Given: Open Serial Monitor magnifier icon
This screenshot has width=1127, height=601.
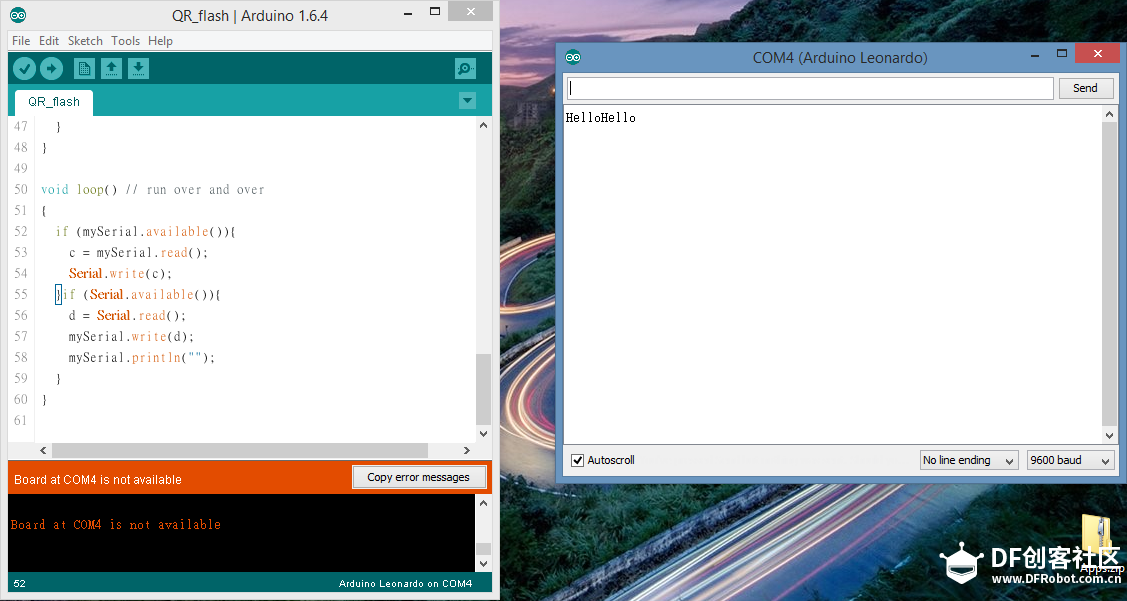Looking at the screenshot, I should [x=465, y=68].
